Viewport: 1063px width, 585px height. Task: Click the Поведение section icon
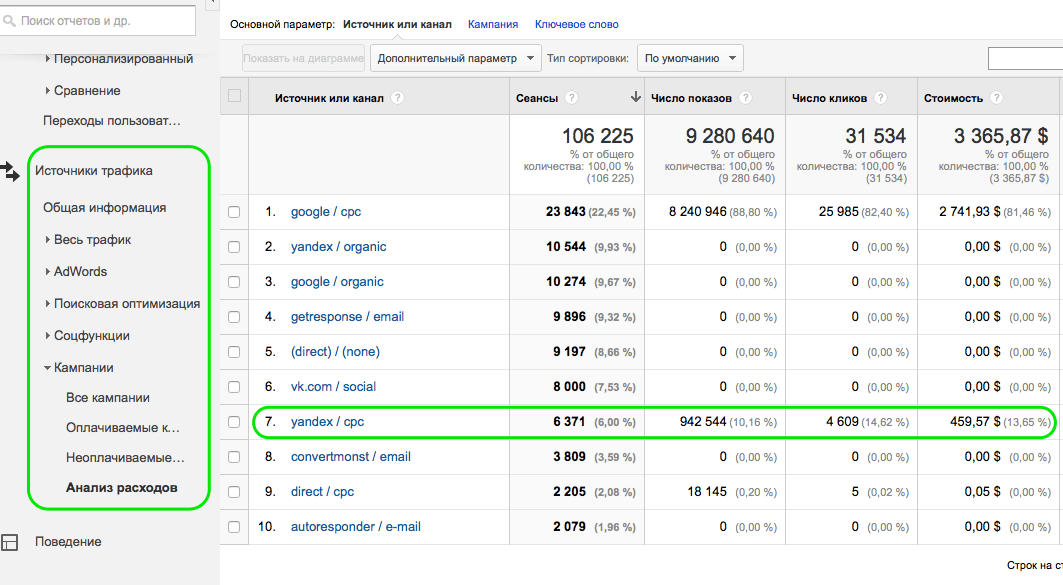coord(9,542)
